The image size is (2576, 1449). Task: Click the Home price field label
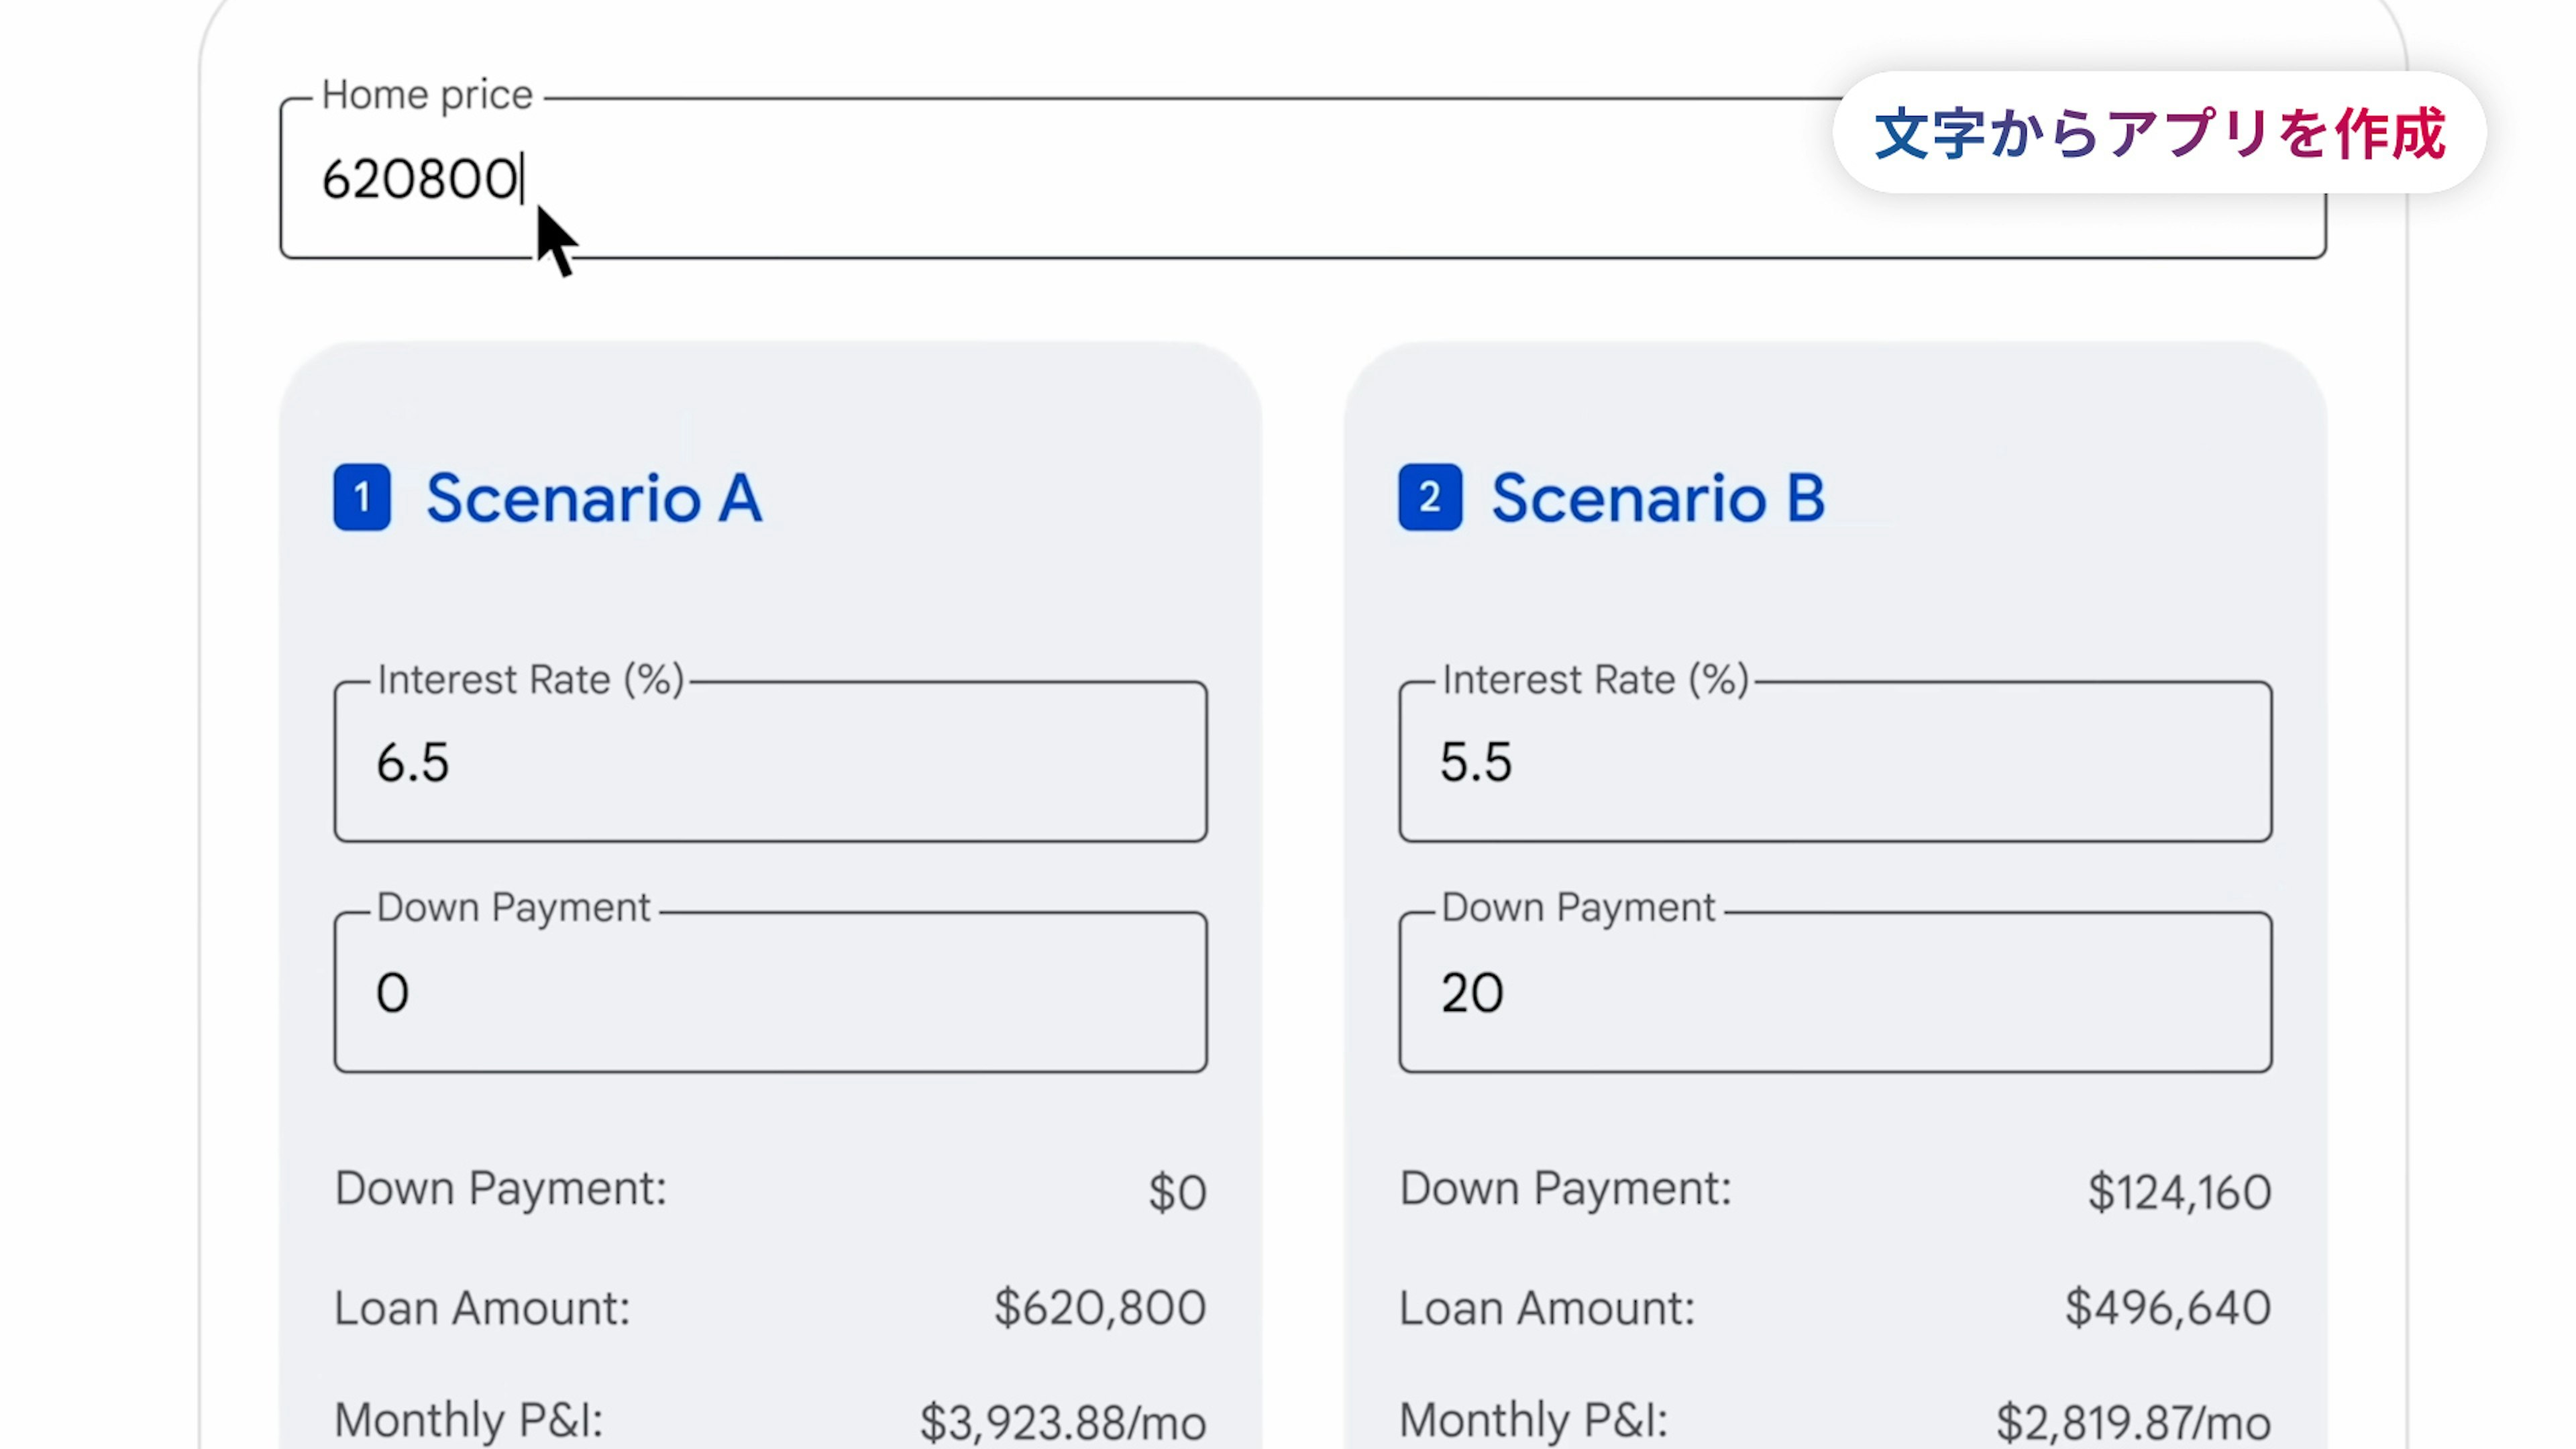pos(427,95)
